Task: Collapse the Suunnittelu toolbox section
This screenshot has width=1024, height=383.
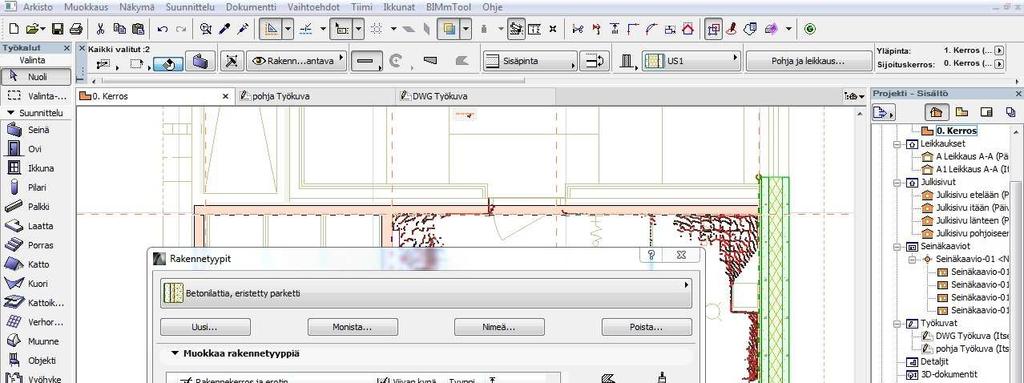Action: (10, 112)
